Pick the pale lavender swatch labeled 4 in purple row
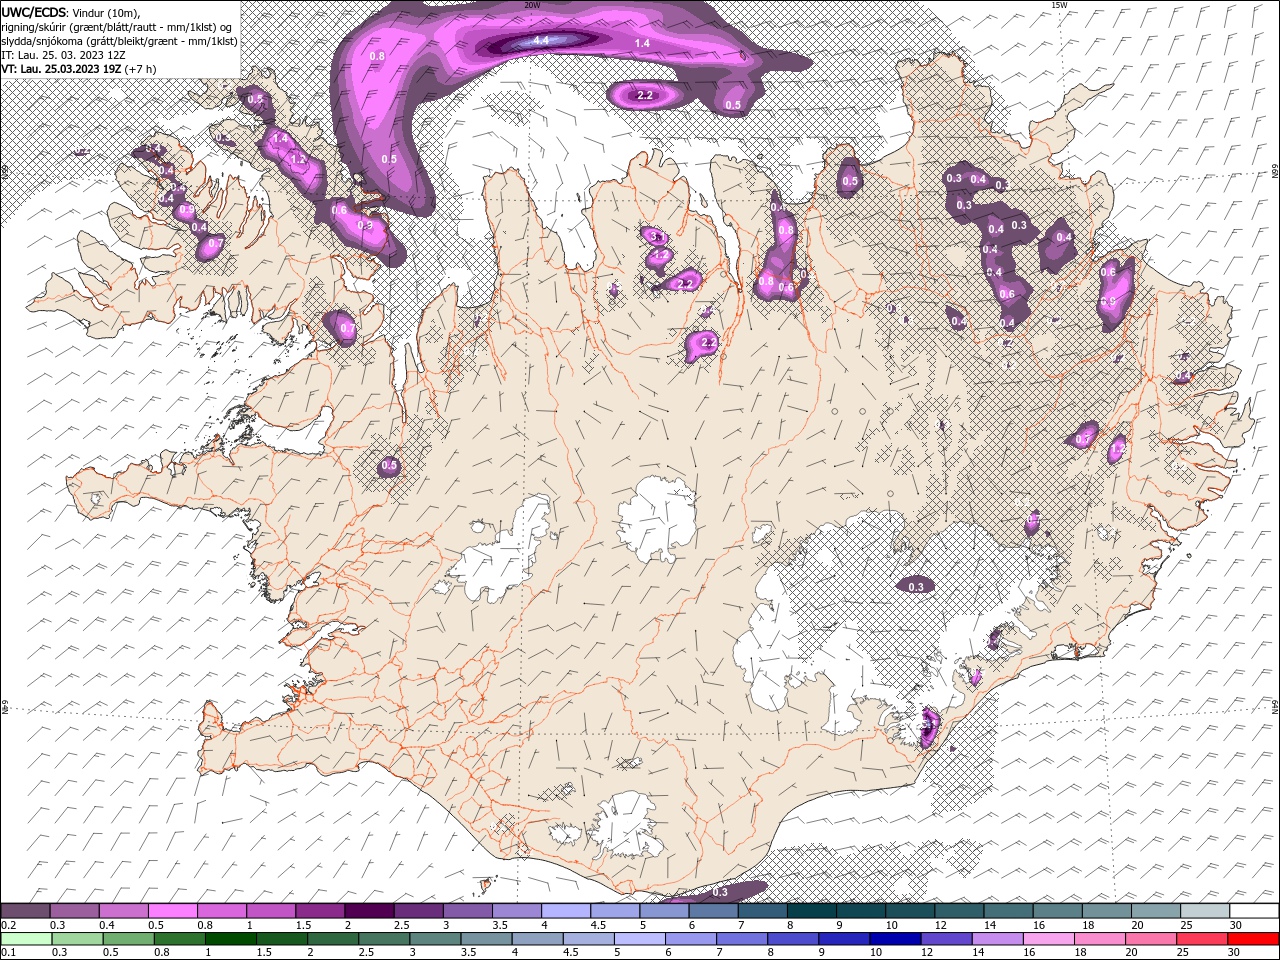The image size is (1280, 960). [565, 910]
